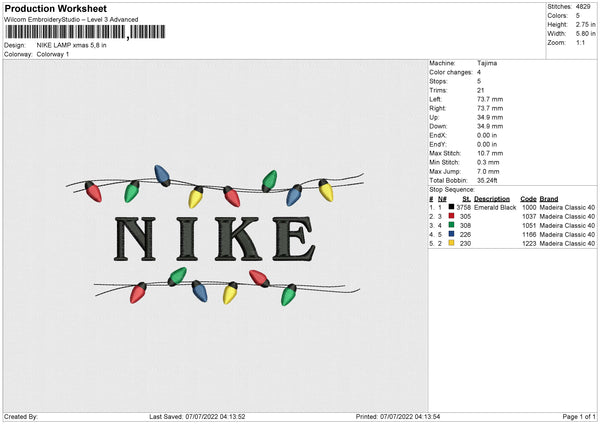Click the 'Emerald Black' description text
Image resolution: width=600 pixels, height=424 pixels.
495,207
